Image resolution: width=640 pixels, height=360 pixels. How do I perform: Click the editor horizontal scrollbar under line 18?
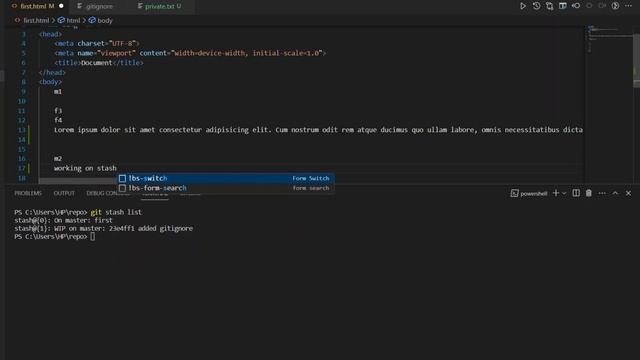click(78, 180)
